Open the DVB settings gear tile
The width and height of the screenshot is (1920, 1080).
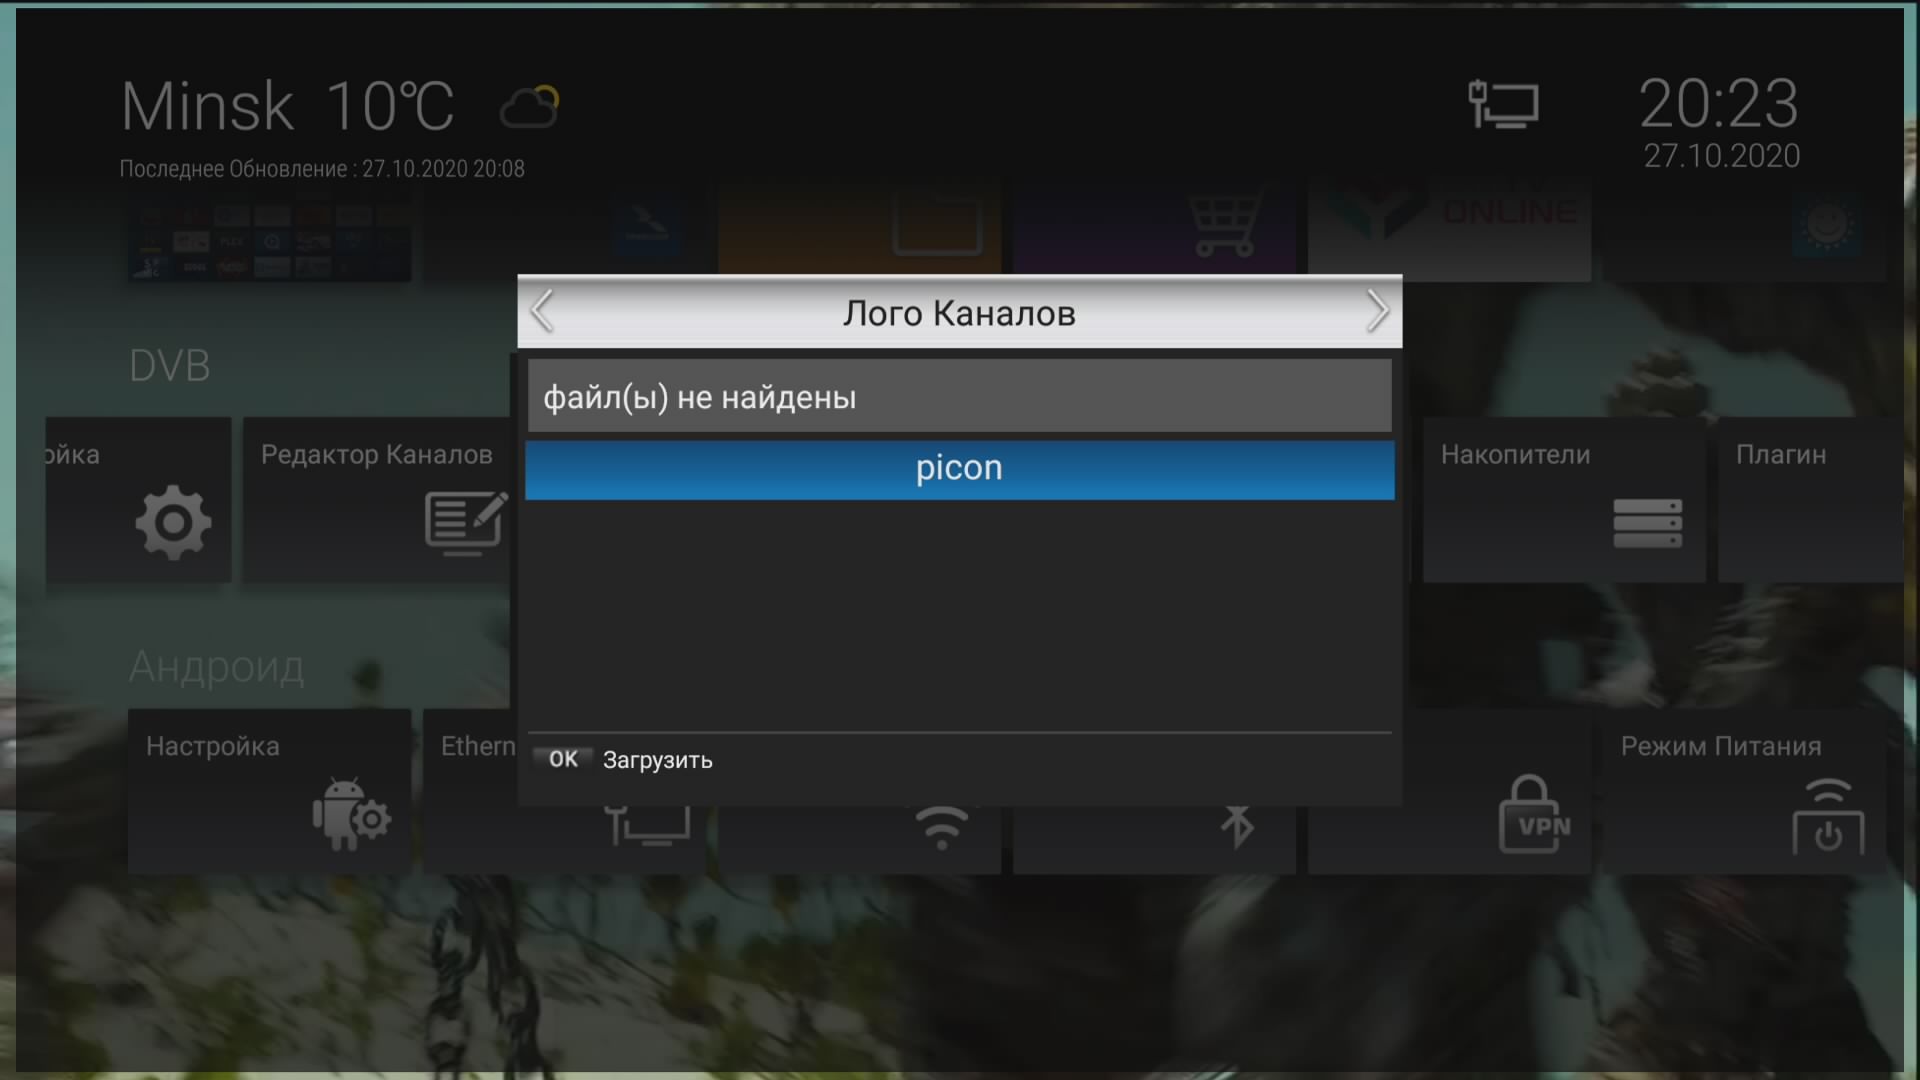[138, 500]
